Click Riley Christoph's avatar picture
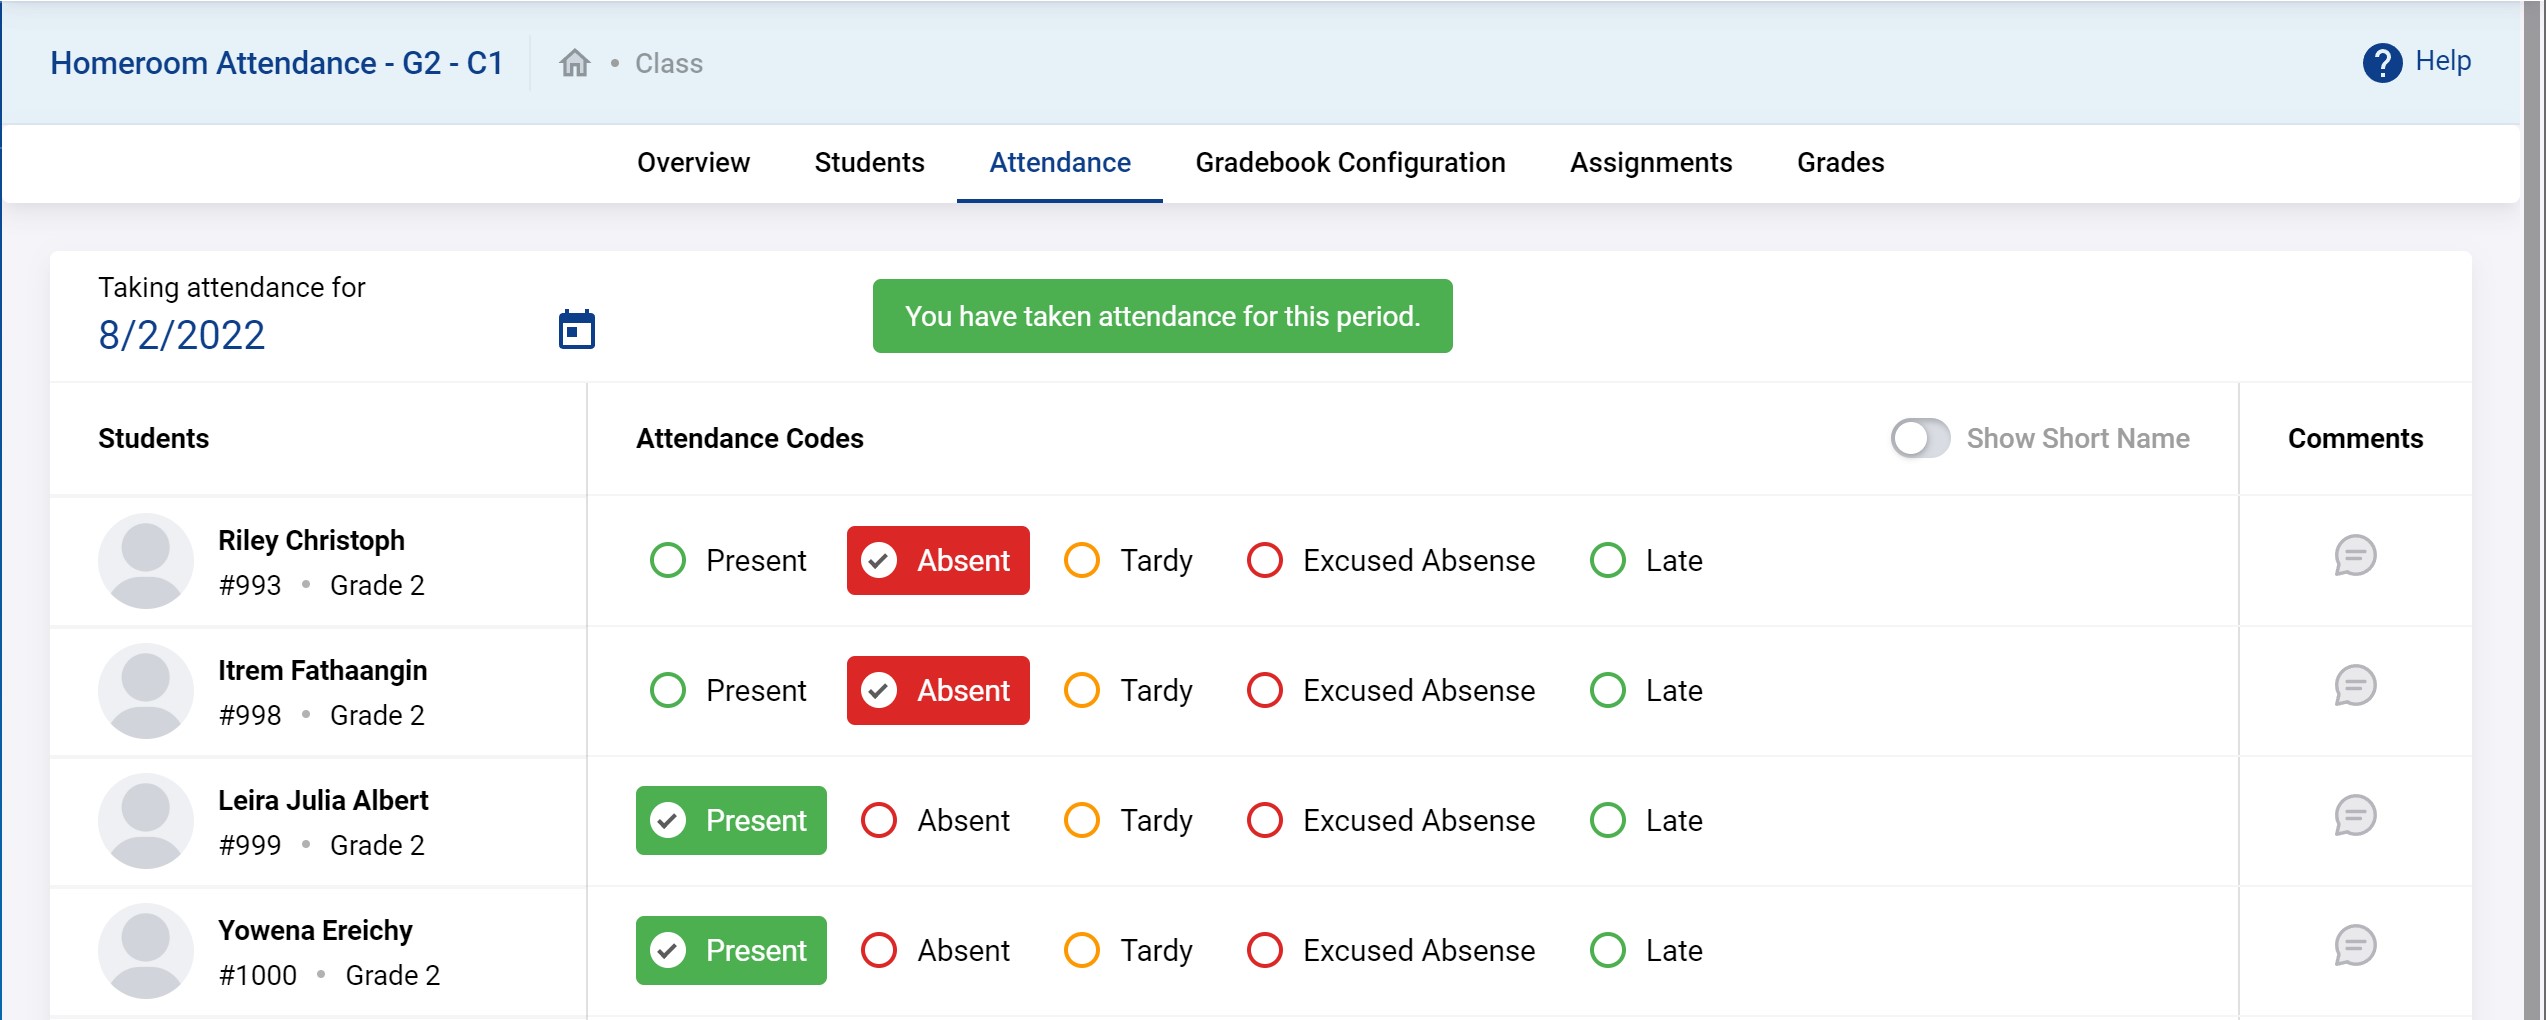This screenshot has height=1020, width=2546. click(x=145, y=561)
